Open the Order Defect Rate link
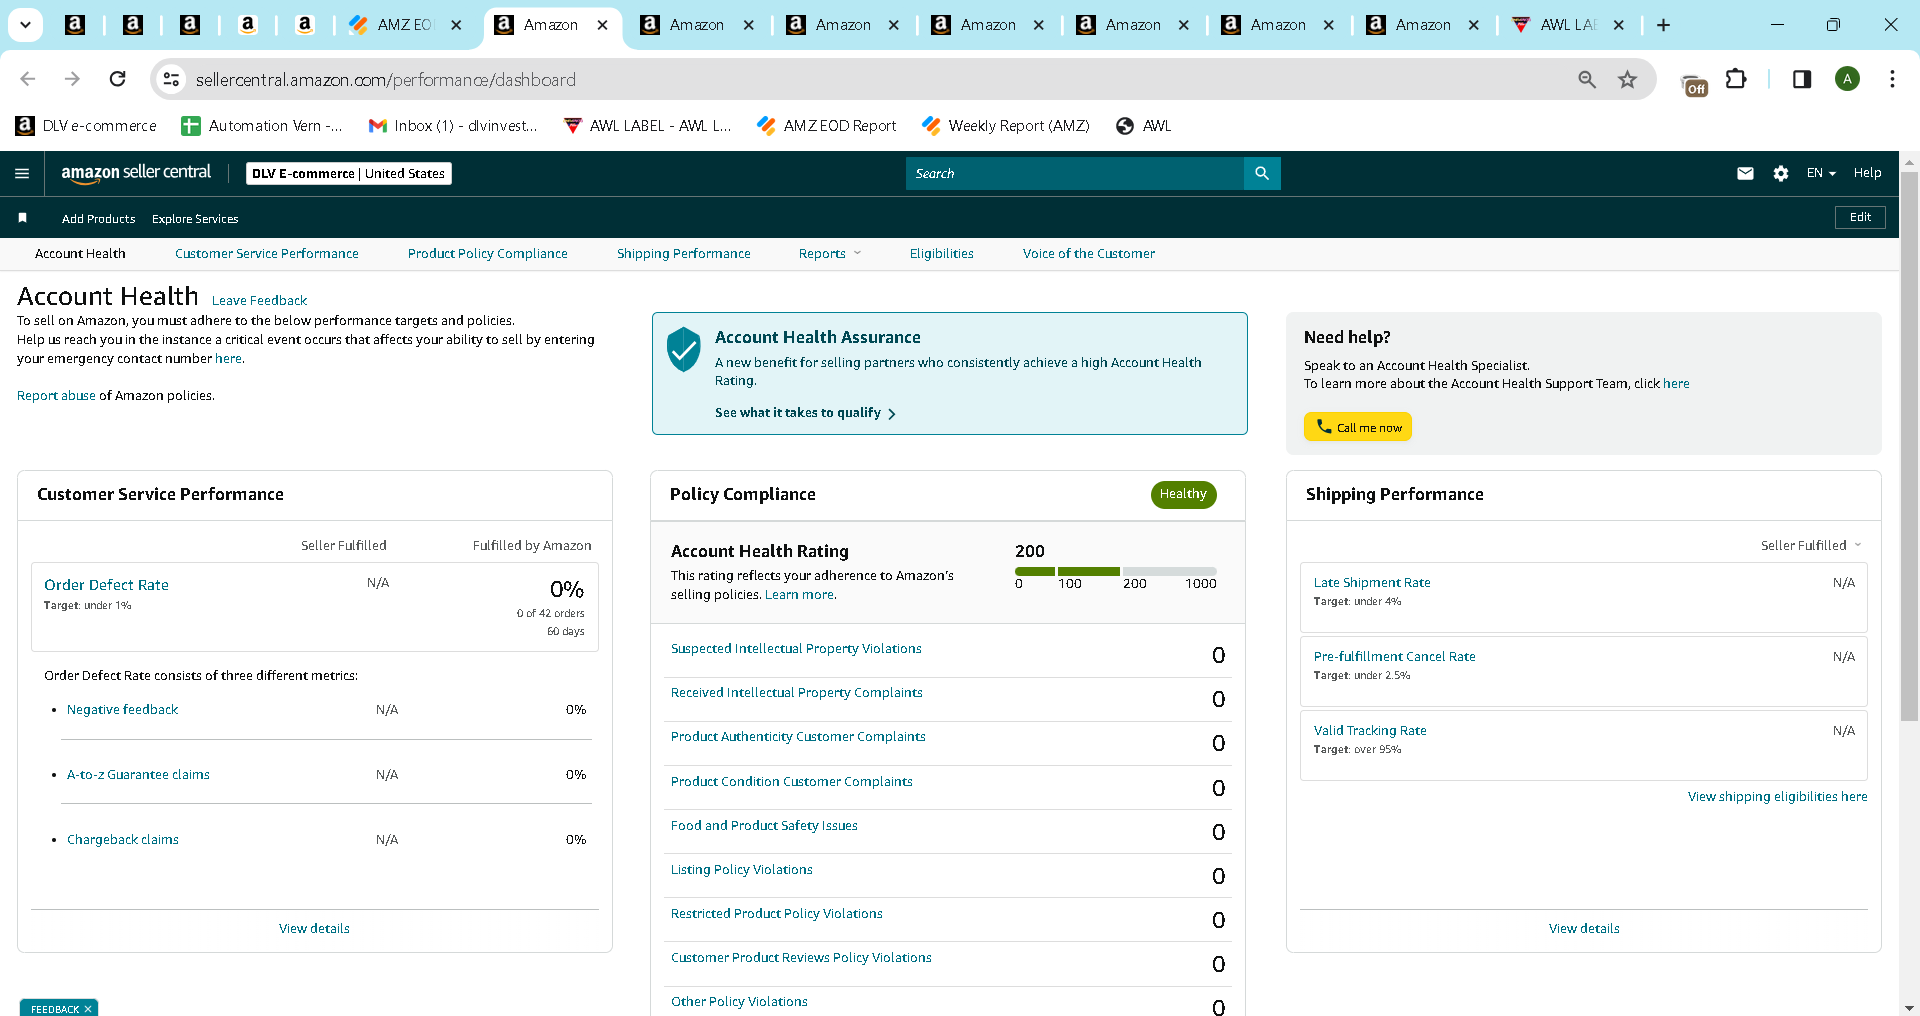The image size is (1920, 1016). pos(106,585)
